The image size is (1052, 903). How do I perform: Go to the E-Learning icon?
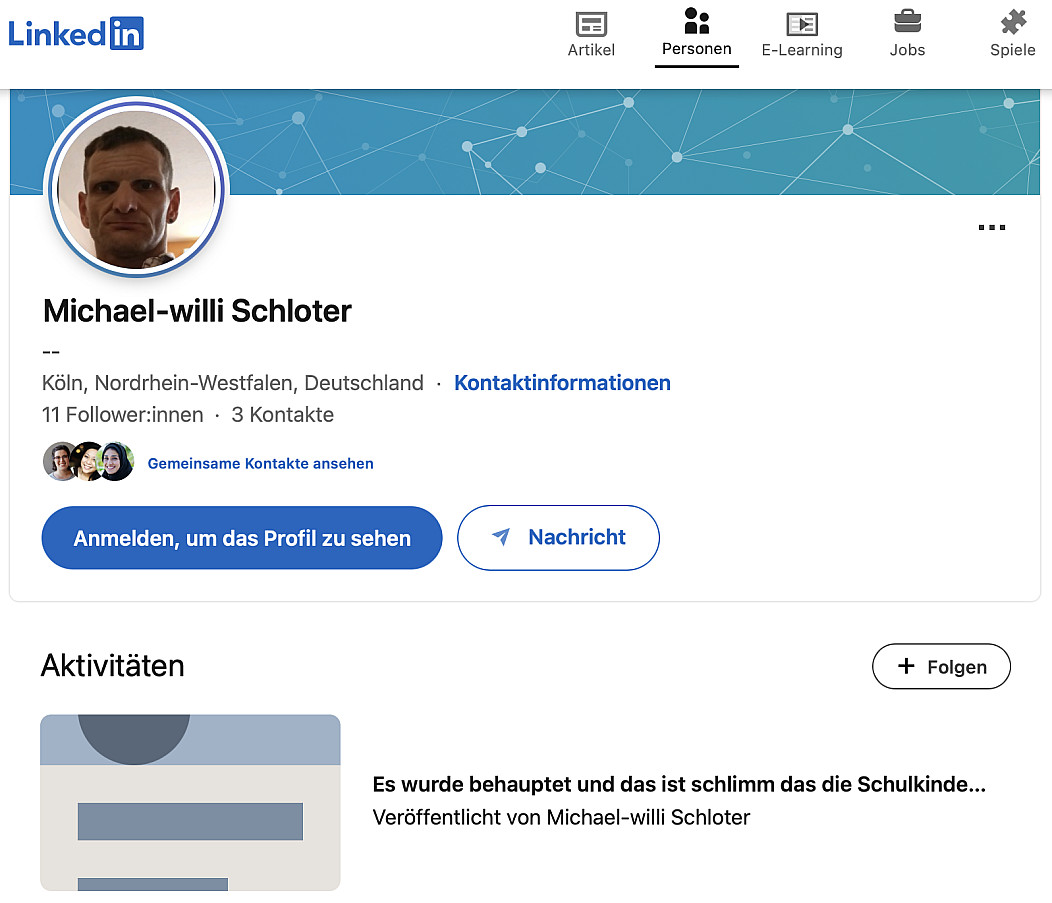tap(801, 24)
